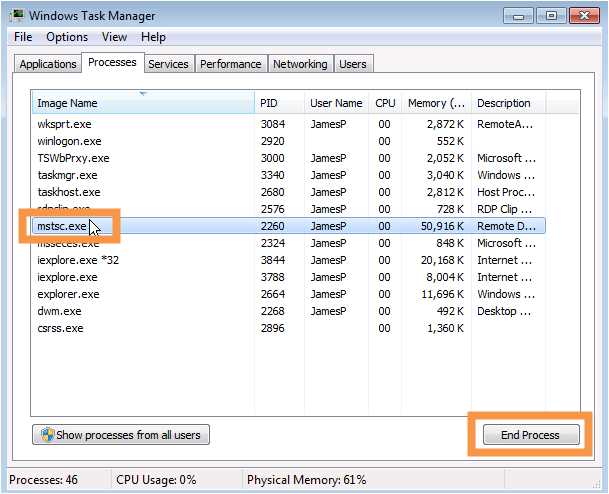609x494 pixels.
Task: Open the Options menu
Action: [67, 37]
